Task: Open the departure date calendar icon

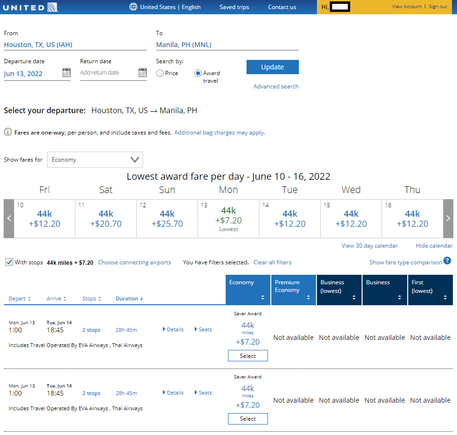Action: click(66, 72)
